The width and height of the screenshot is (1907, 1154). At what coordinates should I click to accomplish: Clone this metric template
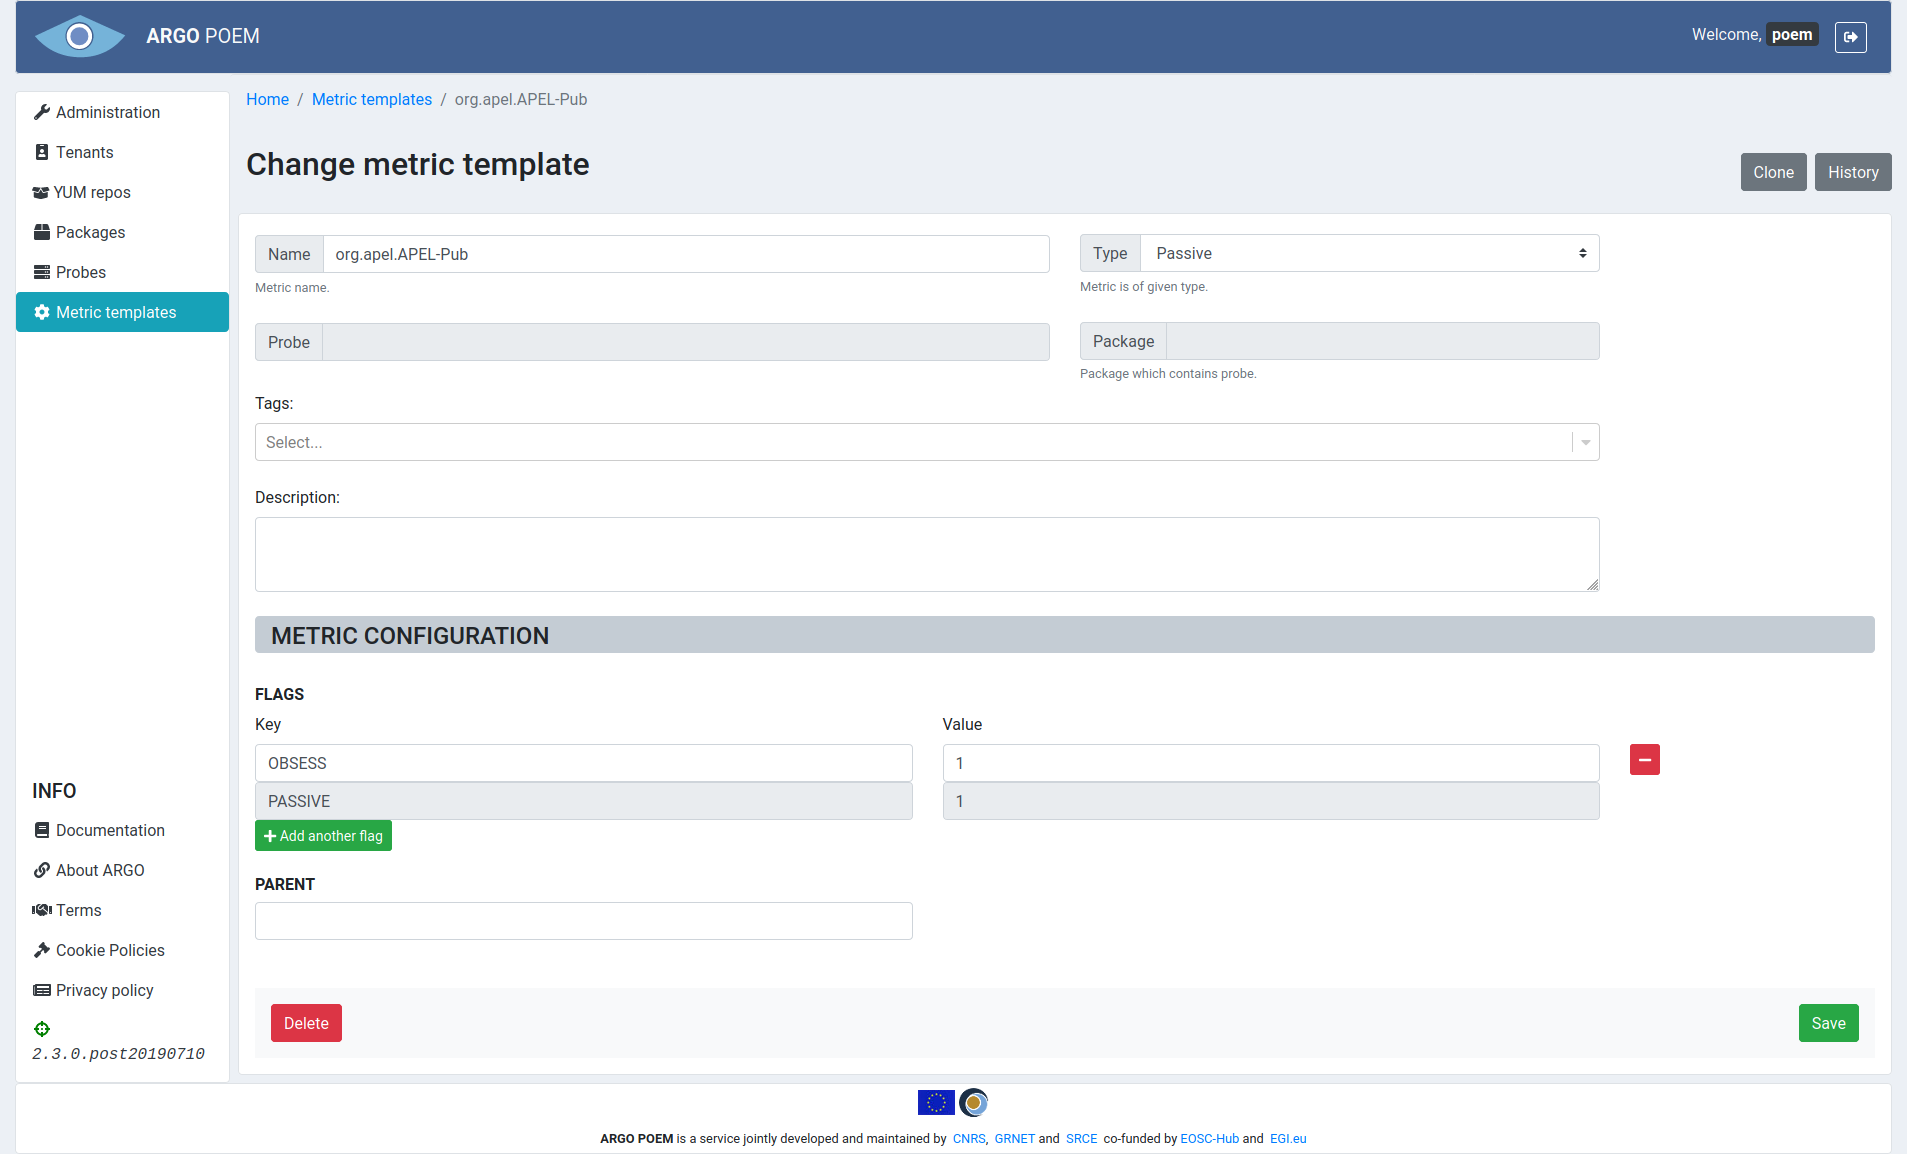(x=1773, y=172)
